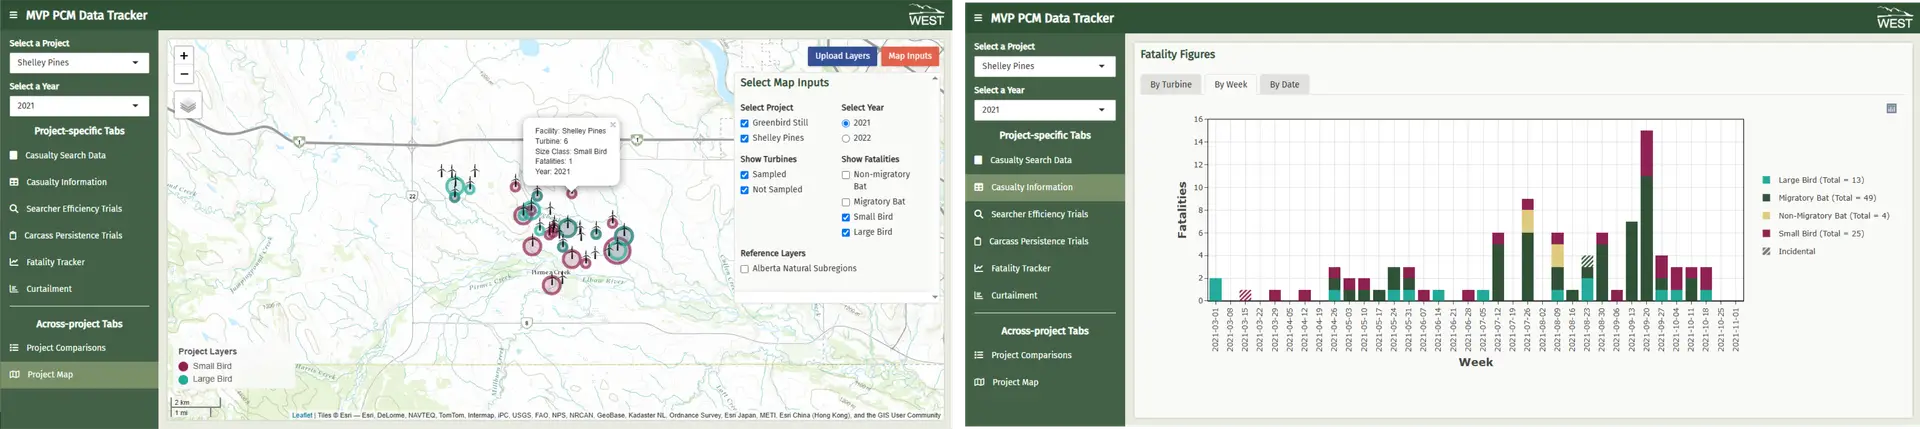1920x429 pixels.
Task: Open the Select a Year dropdown beside the chart
Action: (1044, 110)
